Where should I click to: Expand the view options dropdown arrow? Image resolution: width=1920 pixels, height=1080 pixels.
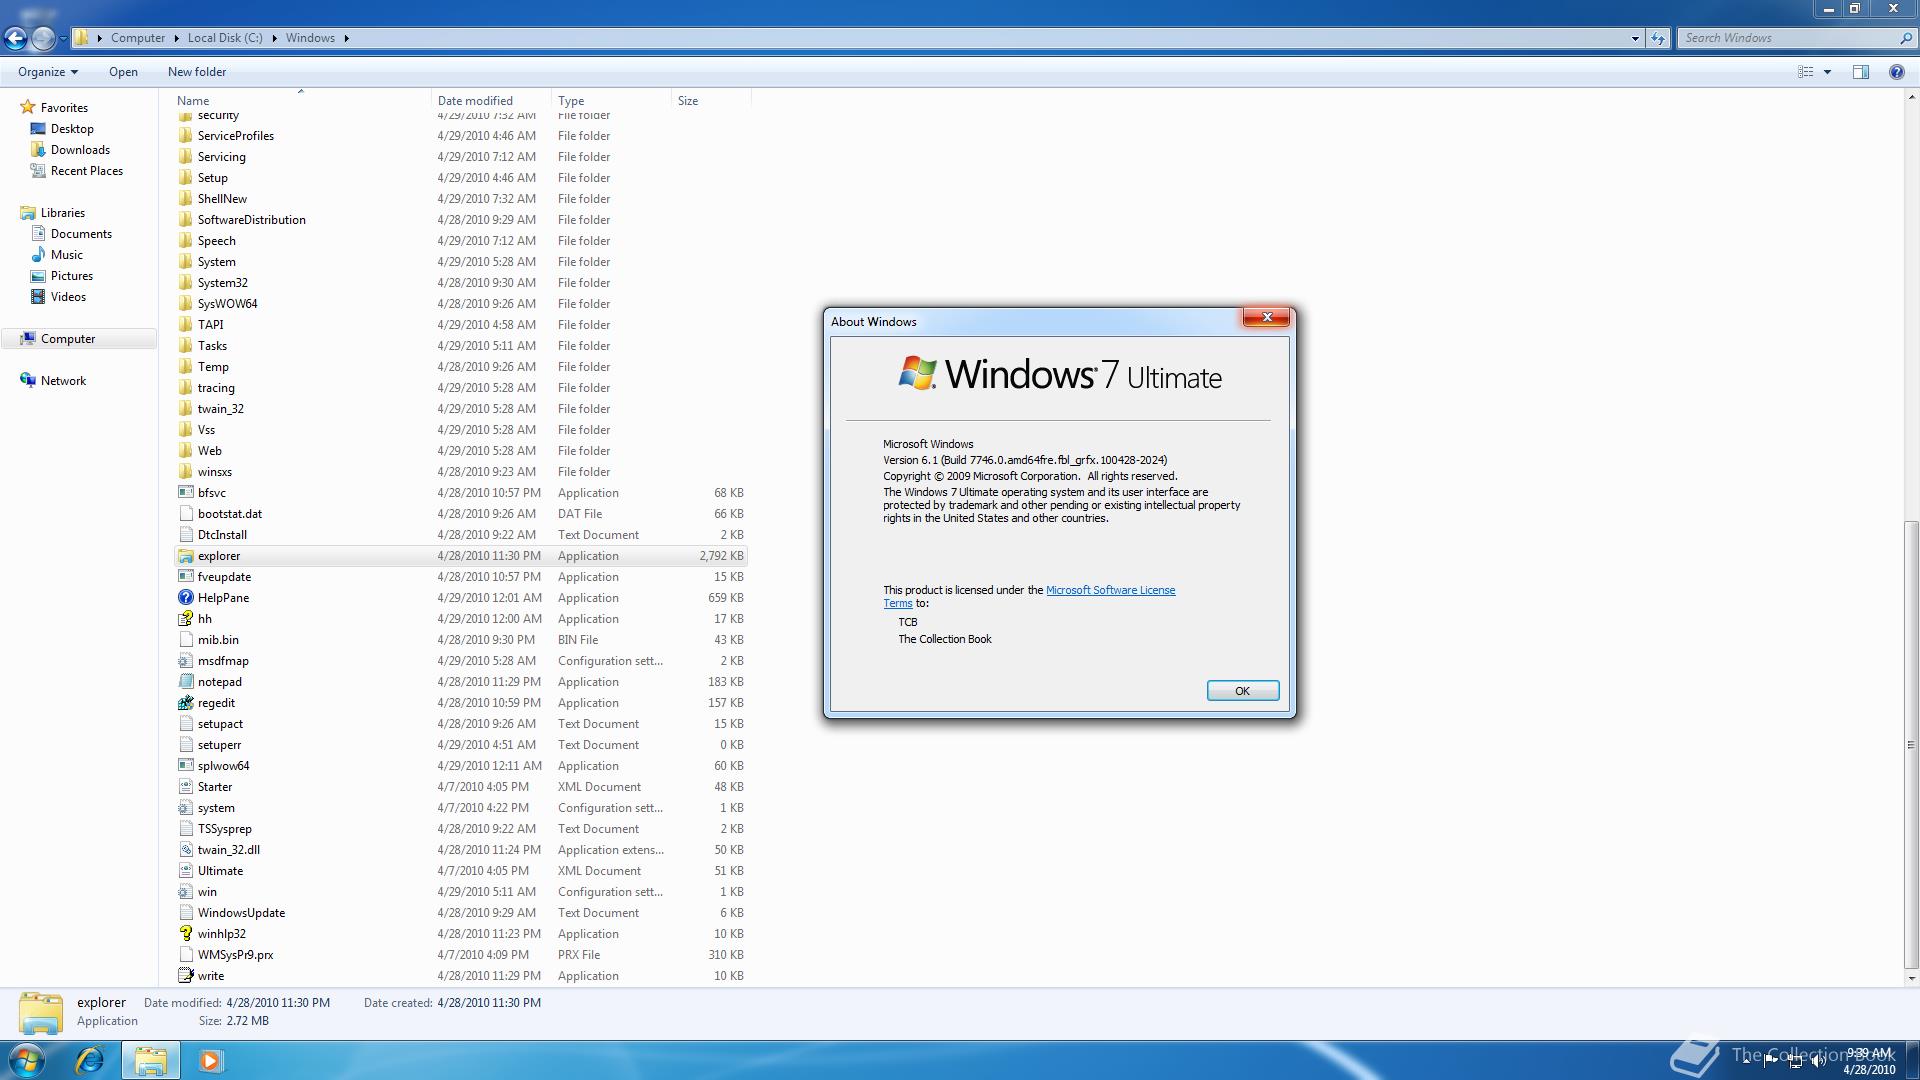click(1827, 72)
